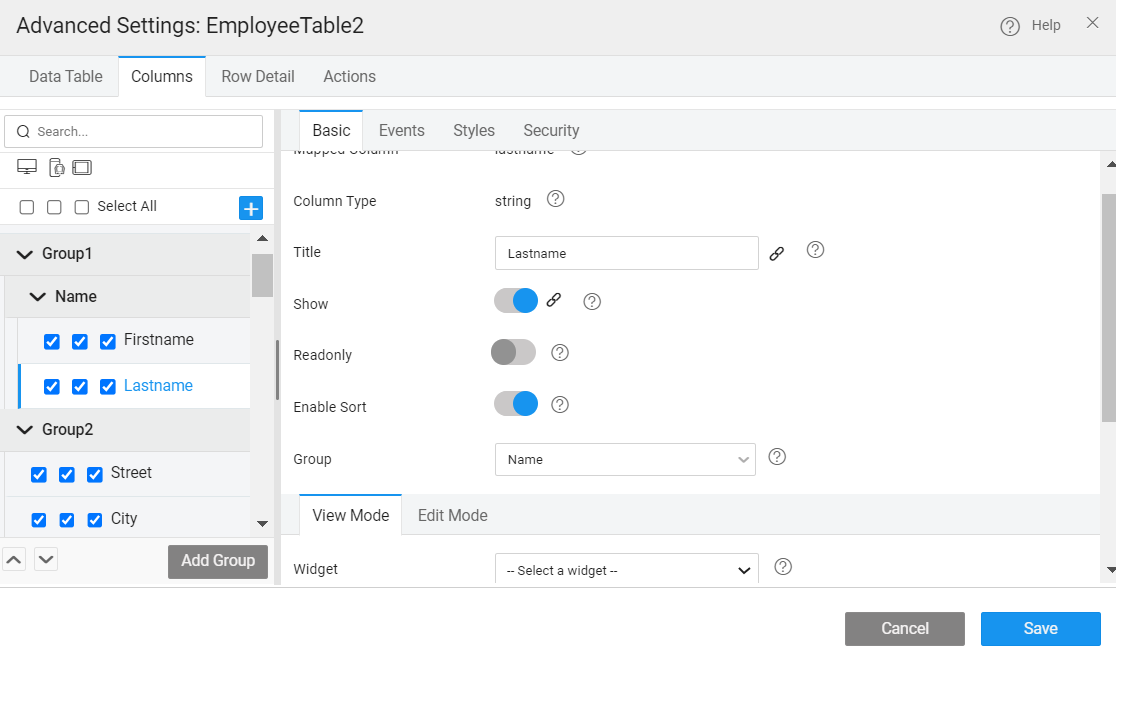This screenshot has height=717, width=1148.
Task: Click the Save button
Action: [1040, 629]
